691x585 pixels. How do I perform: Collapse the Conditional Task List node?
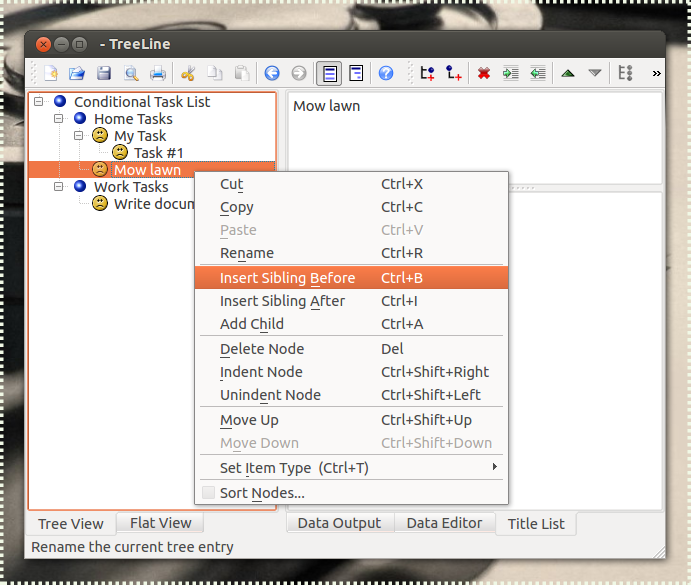[39, 102]
